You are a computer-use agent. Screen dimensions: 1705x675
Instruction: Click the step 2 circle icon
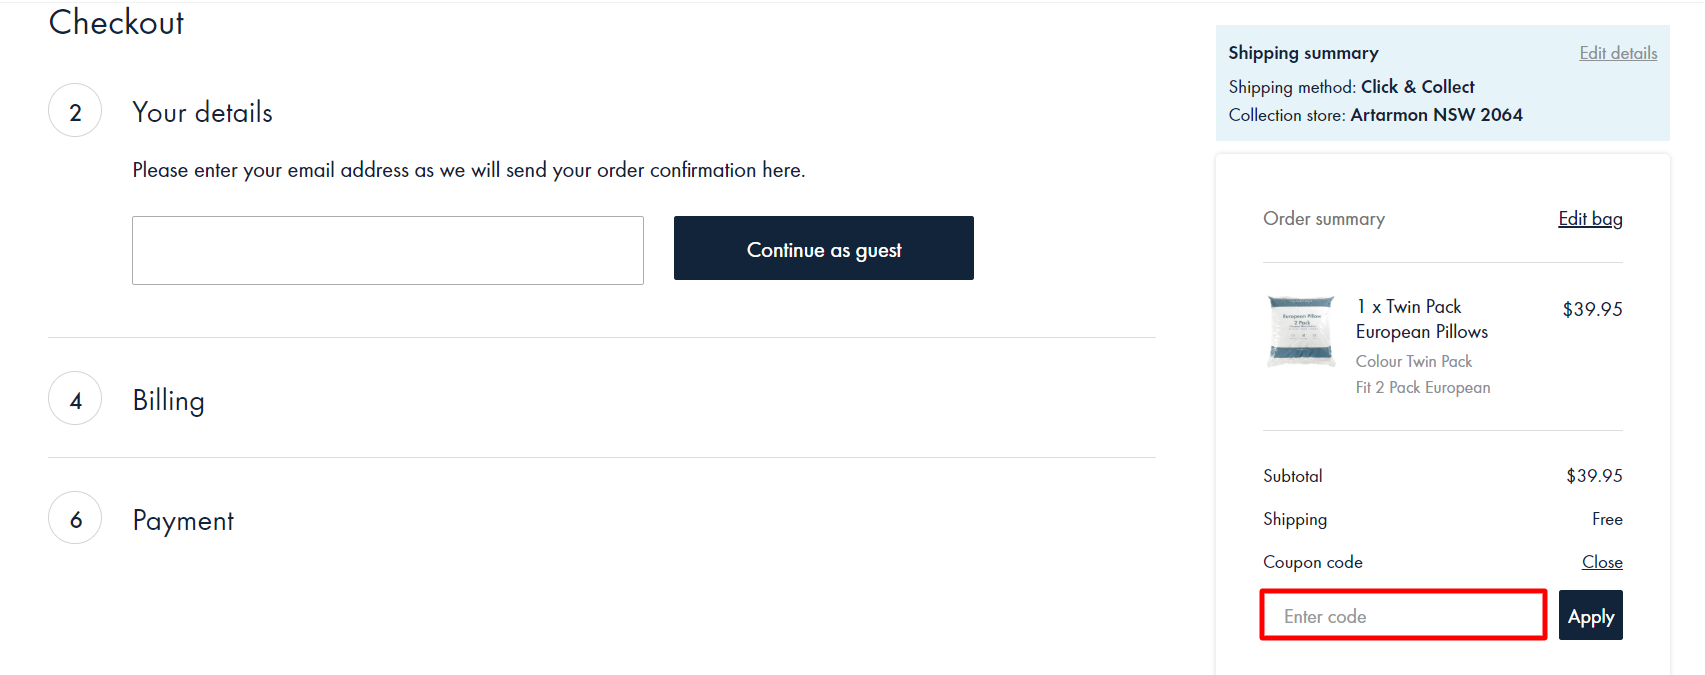pyautogui.click(x=75, y=111)
